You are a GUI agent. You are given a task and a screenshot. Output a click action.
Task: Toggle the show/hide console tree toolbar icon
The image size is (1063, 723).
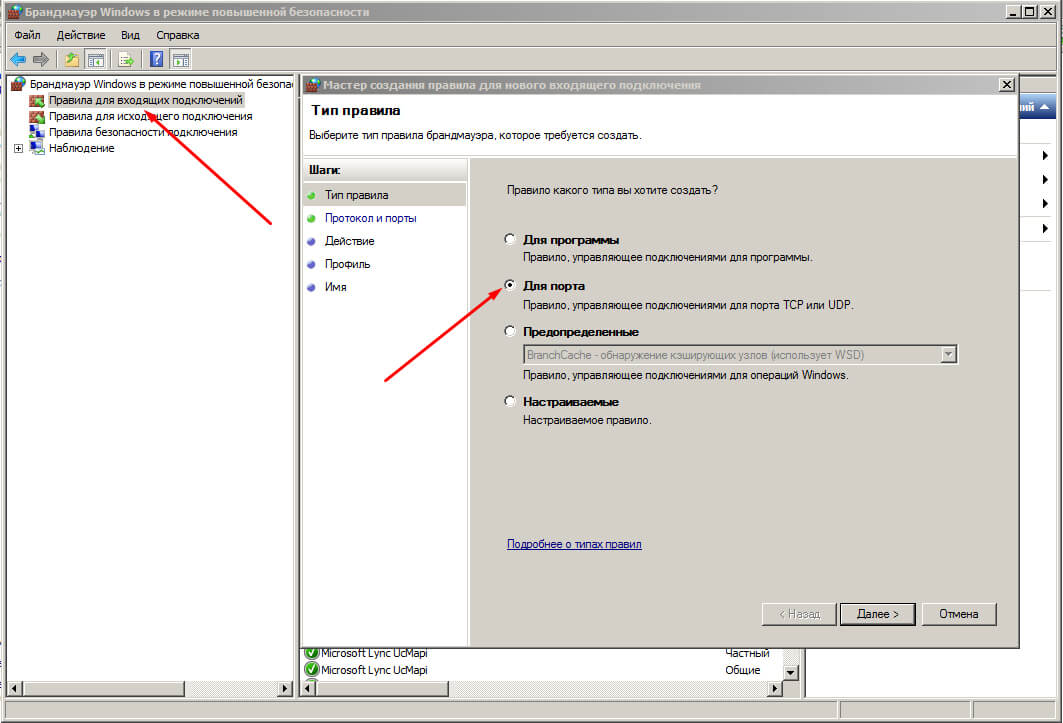point(96,59)
